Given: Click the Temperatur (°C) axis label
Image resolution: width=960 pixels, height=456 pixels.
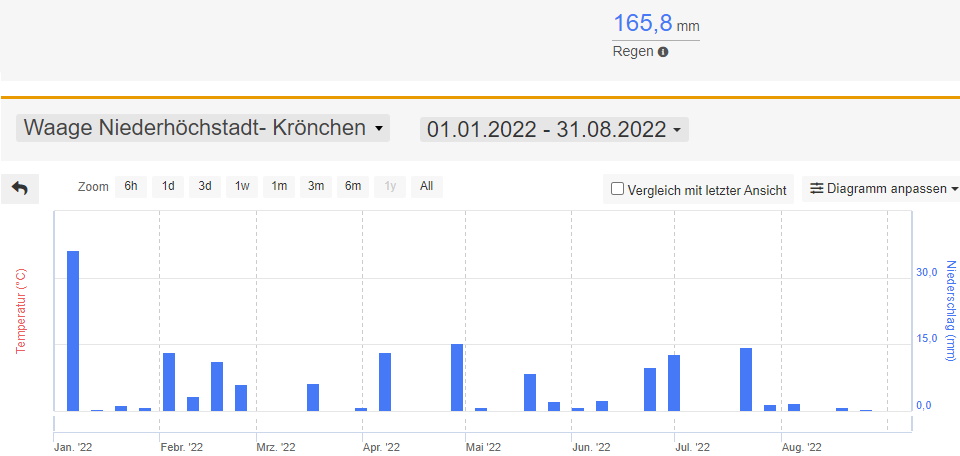Looking at the screenshot, I should click(x=19, y=310).
